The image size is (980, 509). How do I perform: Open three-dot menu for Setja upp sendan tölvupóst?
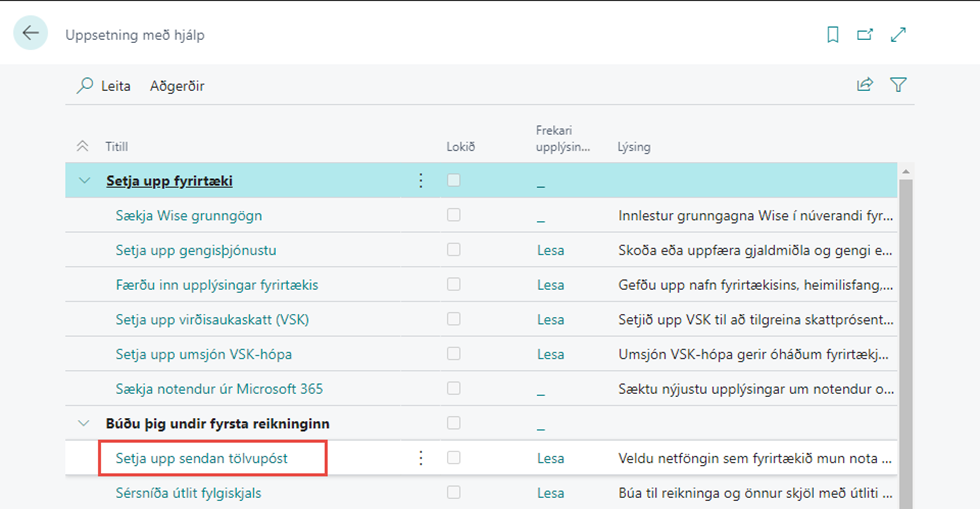421,458
